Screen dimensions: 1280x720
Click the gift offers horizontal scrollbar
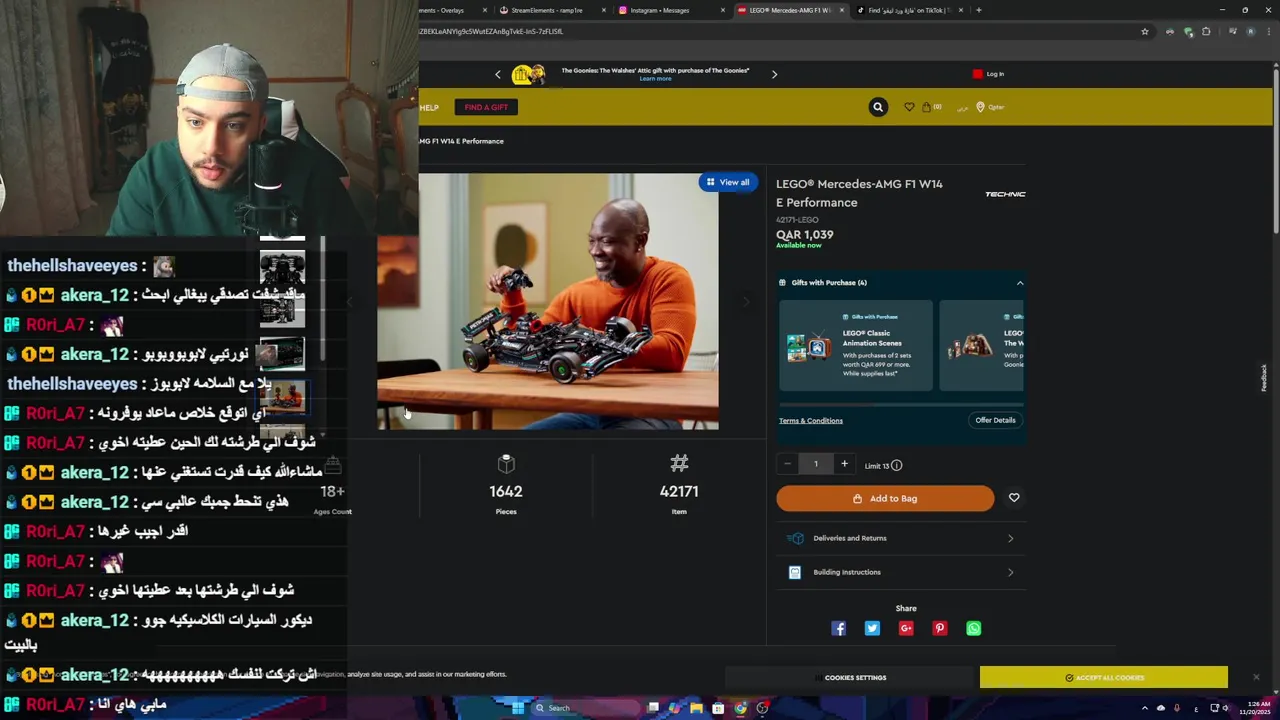point(901,407)
